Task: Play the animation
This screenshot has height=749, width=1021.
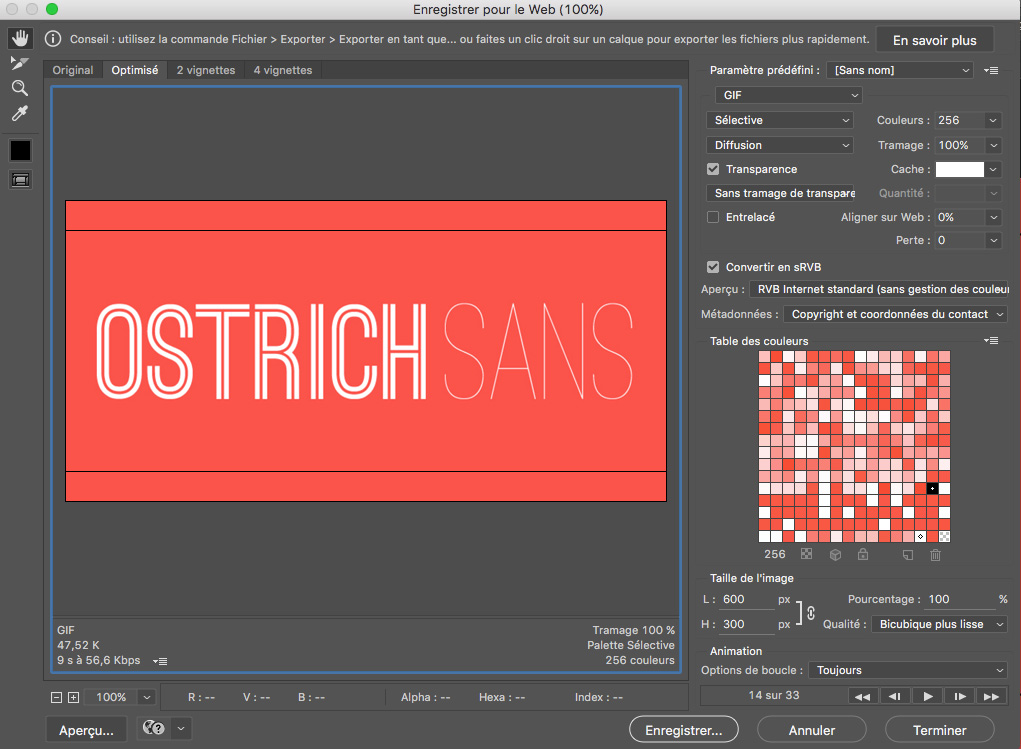Action: [928, 696]
